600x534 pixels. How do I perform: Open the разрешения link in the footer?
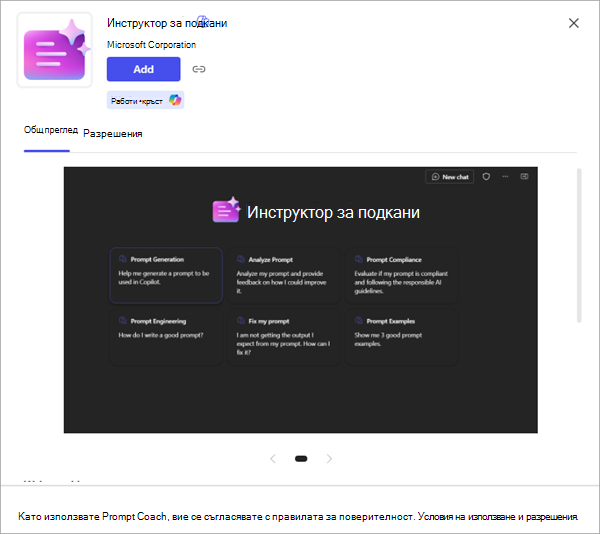pyautogui.click(x=552, y=517)
